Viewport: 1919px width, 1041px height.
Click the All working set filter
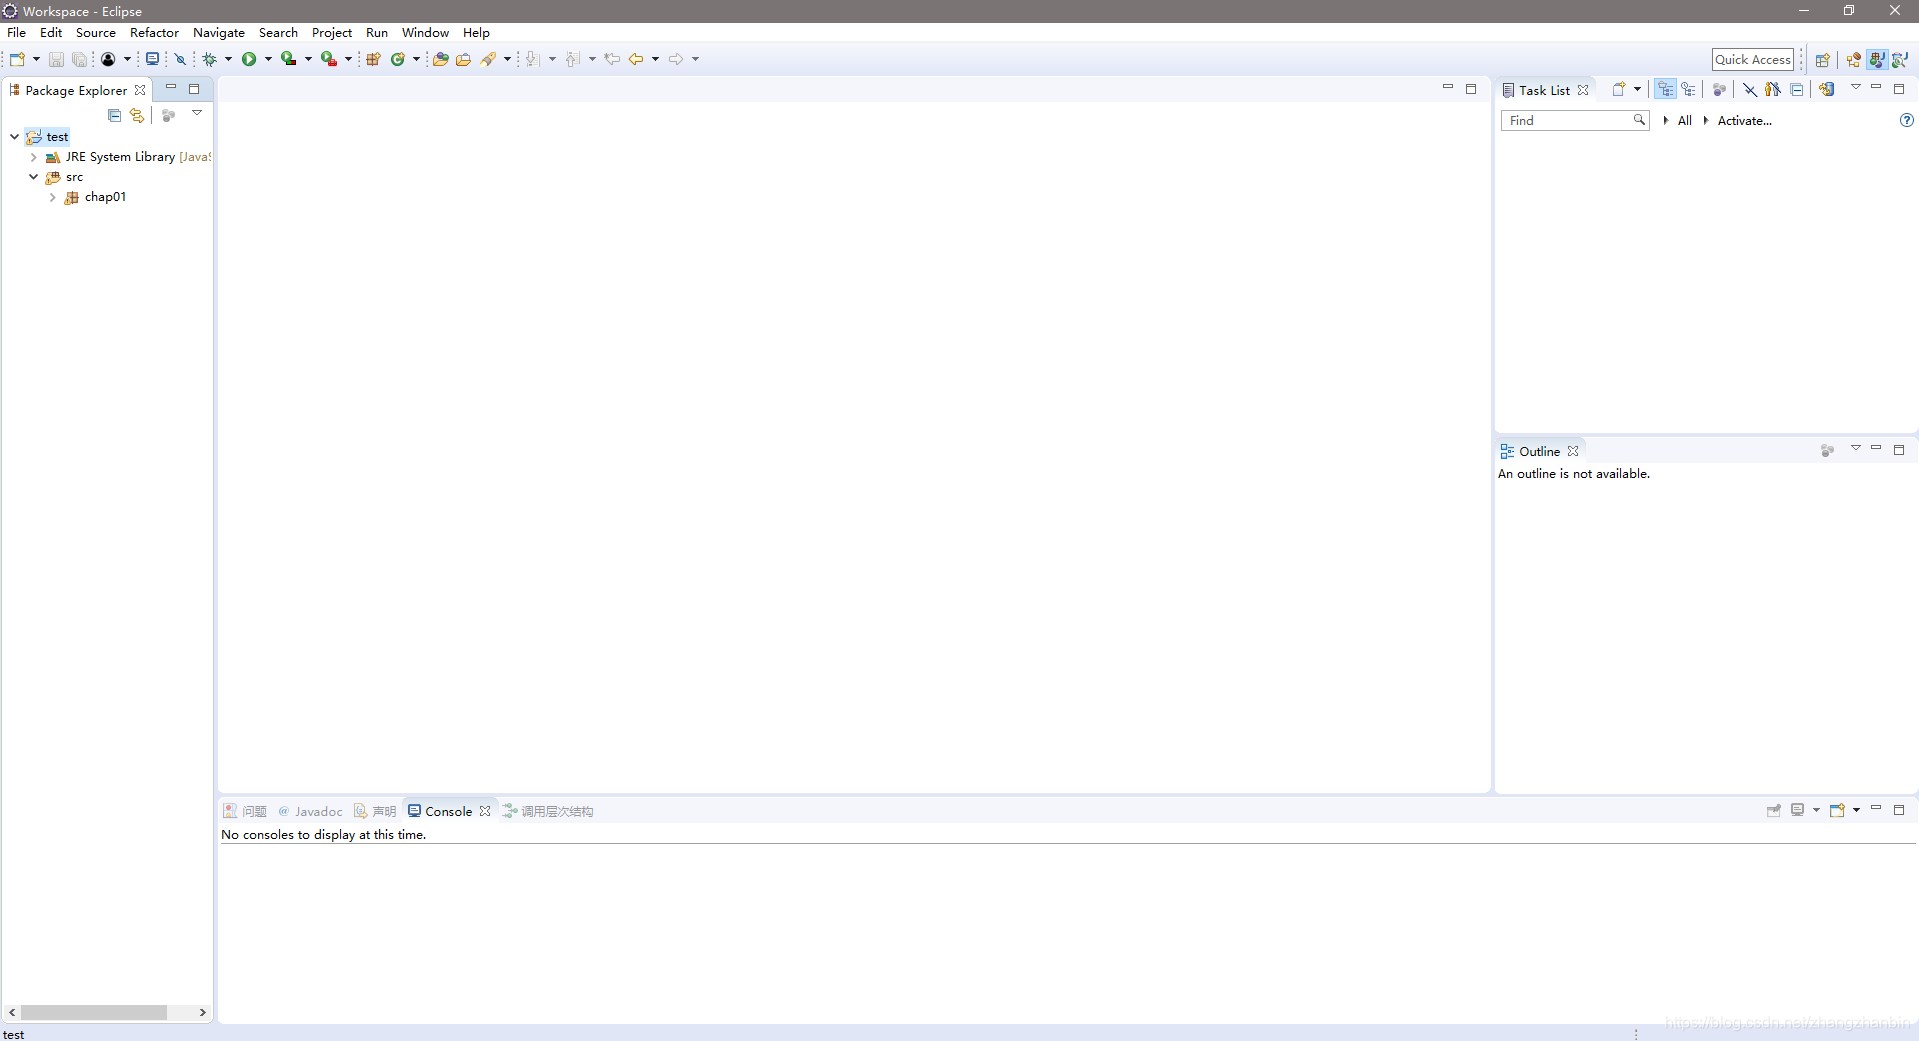[x=1684, y=120]
